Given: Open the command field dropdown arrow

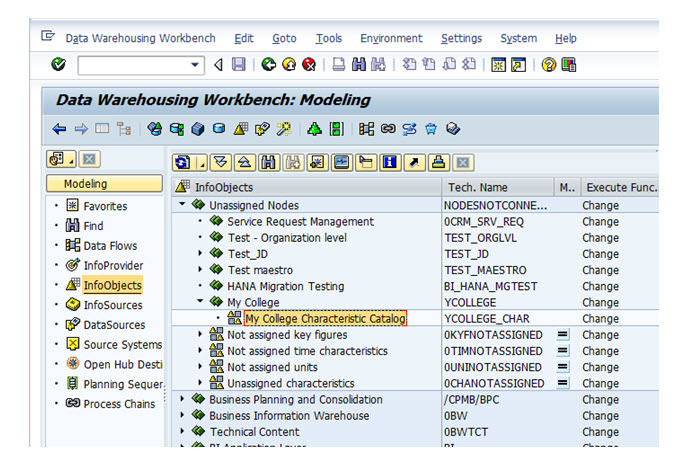Looking at the screenshot, I should (195, 65).
